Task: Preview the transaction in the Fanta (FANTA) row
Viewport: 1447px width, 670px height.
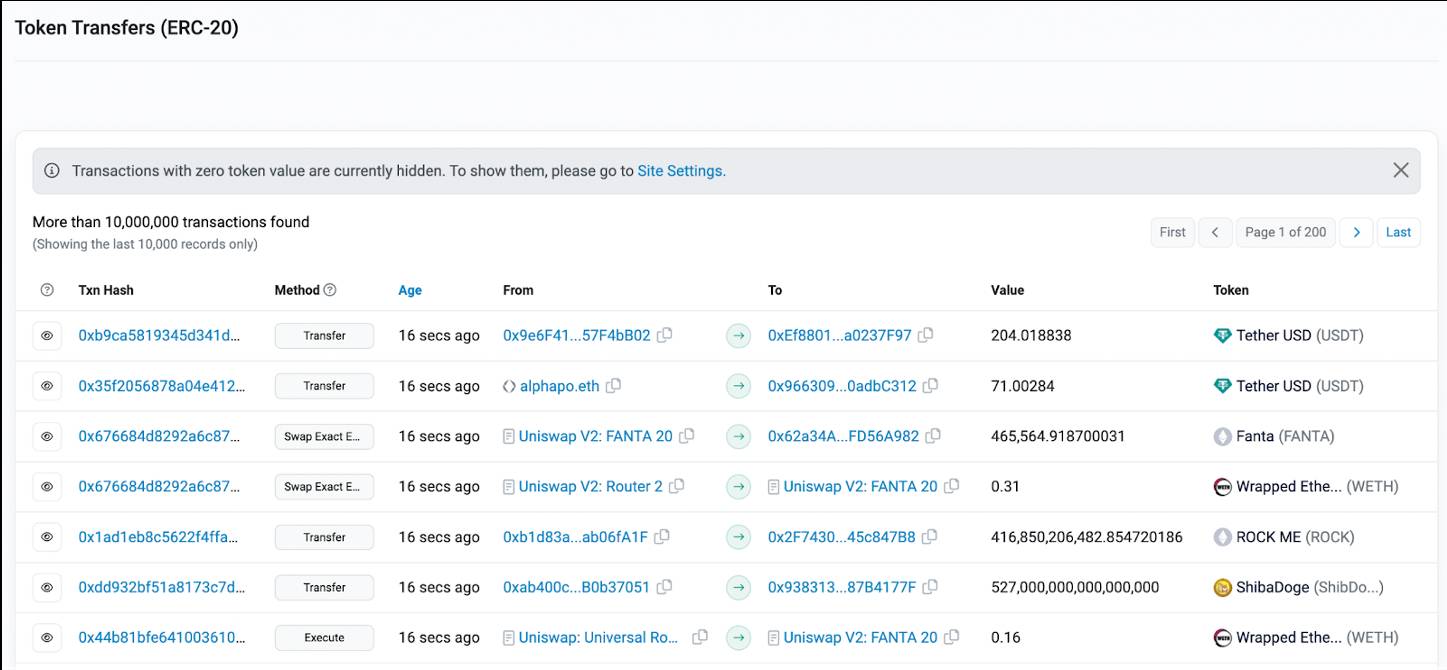Action: (47, 436)
